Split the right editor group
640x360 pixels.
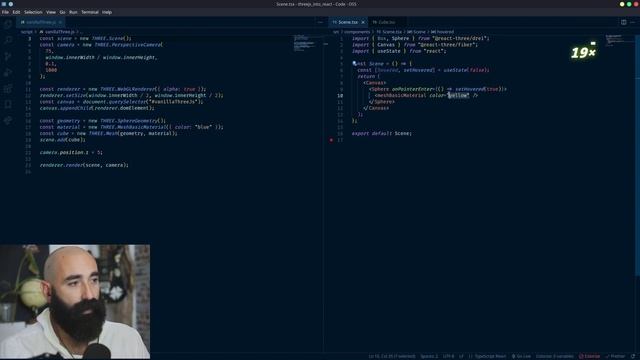point(624,22)
